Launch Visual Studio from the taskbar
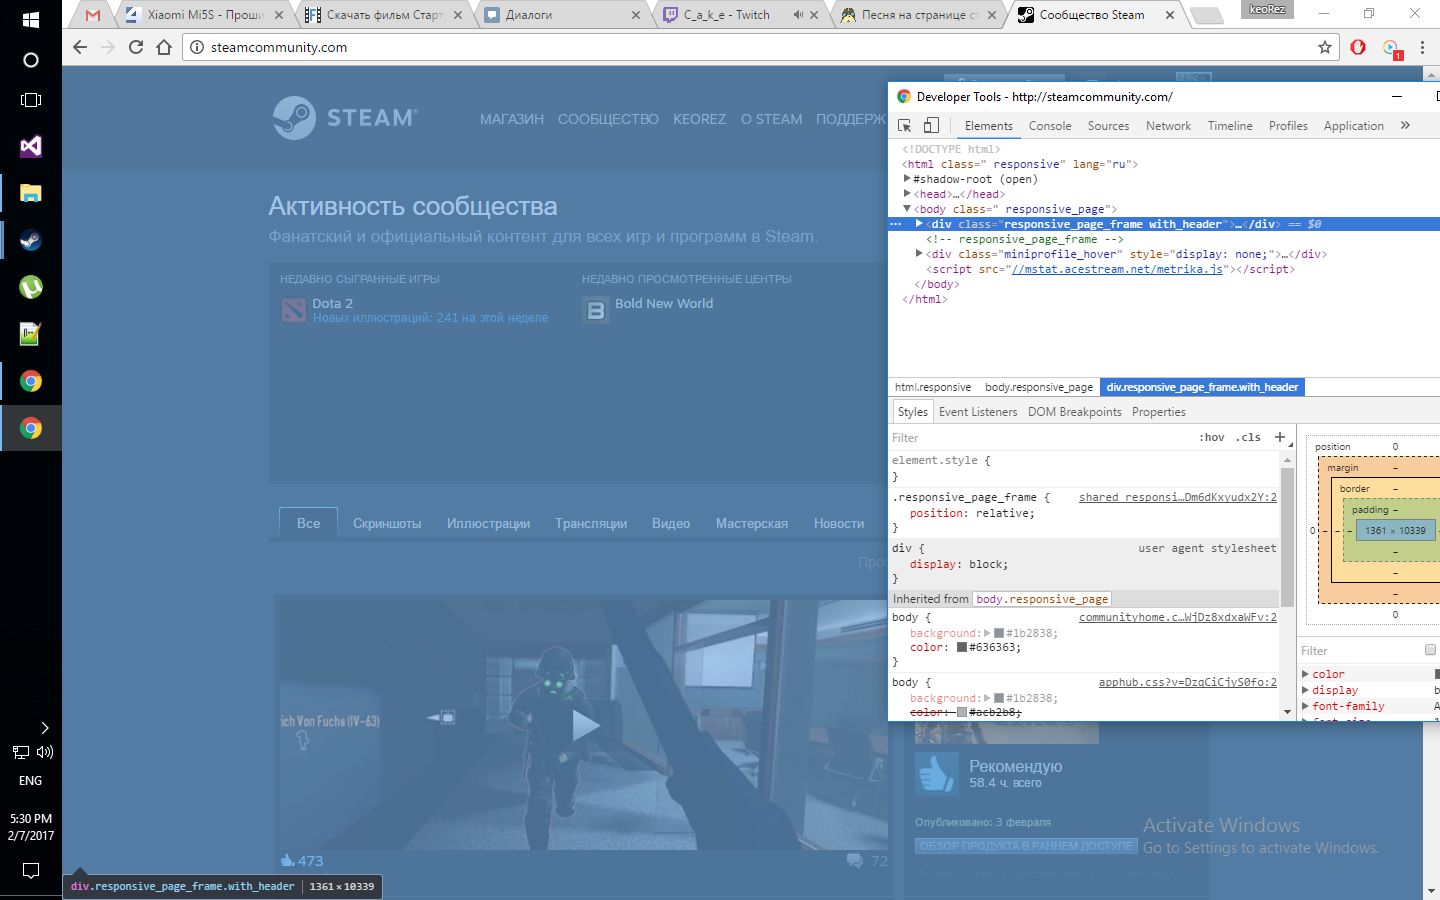This screenshot has height=900, width=1440. 31,146
